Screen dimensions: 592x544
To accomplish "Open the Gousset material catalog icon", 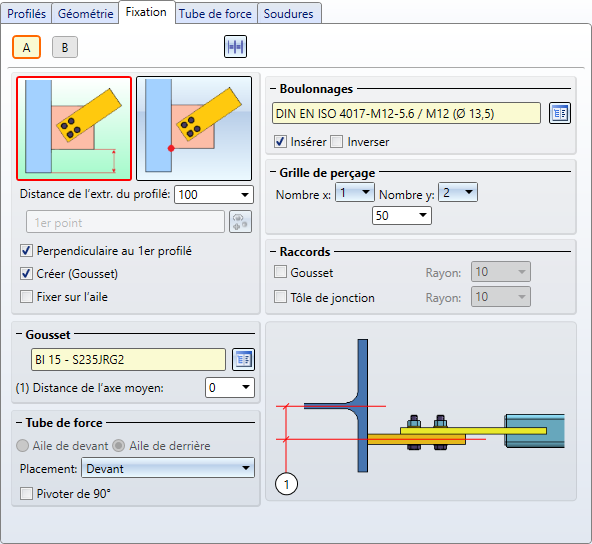I will tap(243, 359).
